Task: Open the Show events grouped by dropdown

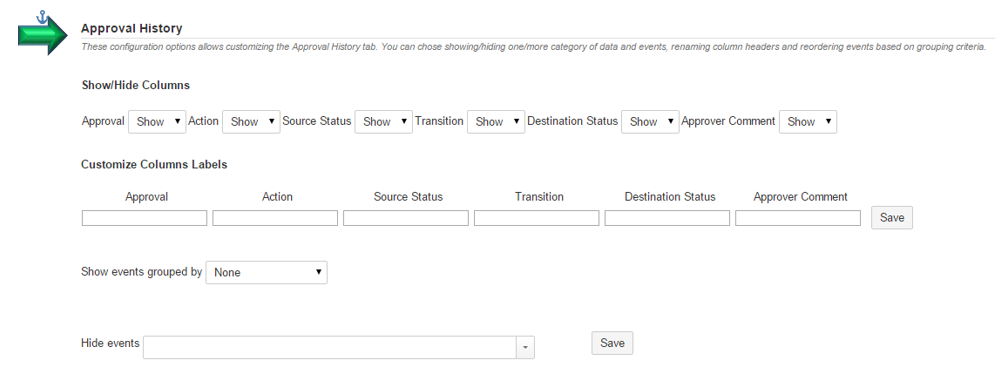Action: (266, 272)
